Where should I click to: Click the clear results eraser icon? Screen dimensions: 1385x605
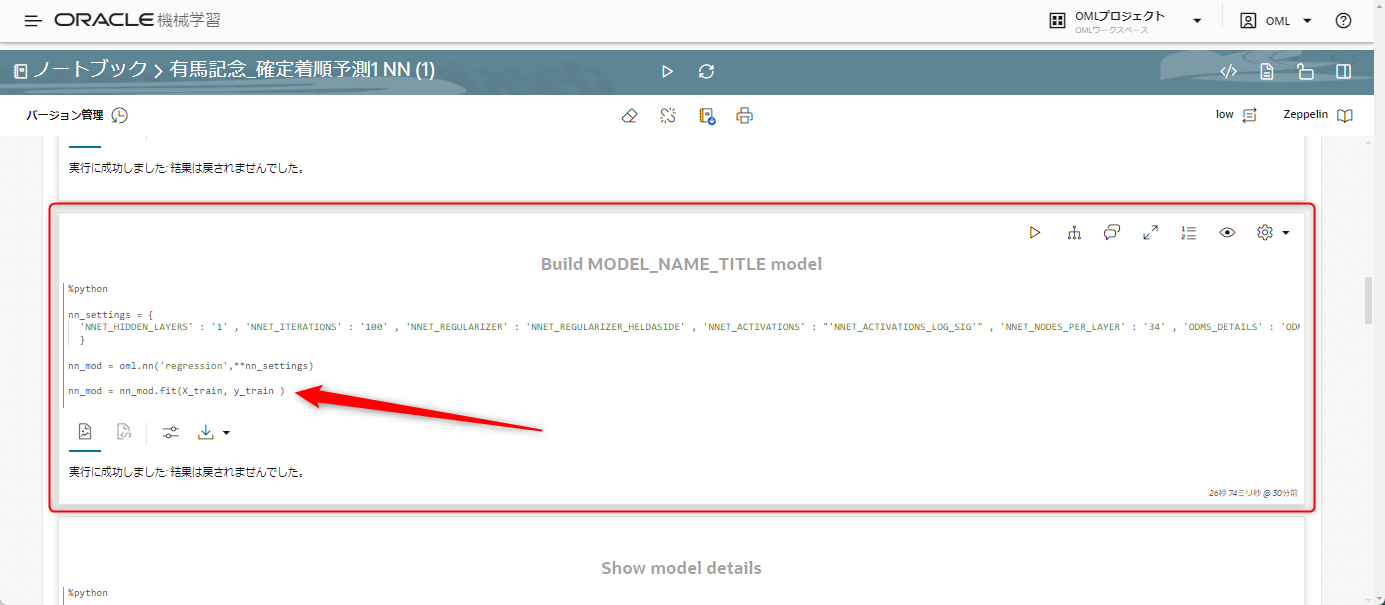pos(629,116)
